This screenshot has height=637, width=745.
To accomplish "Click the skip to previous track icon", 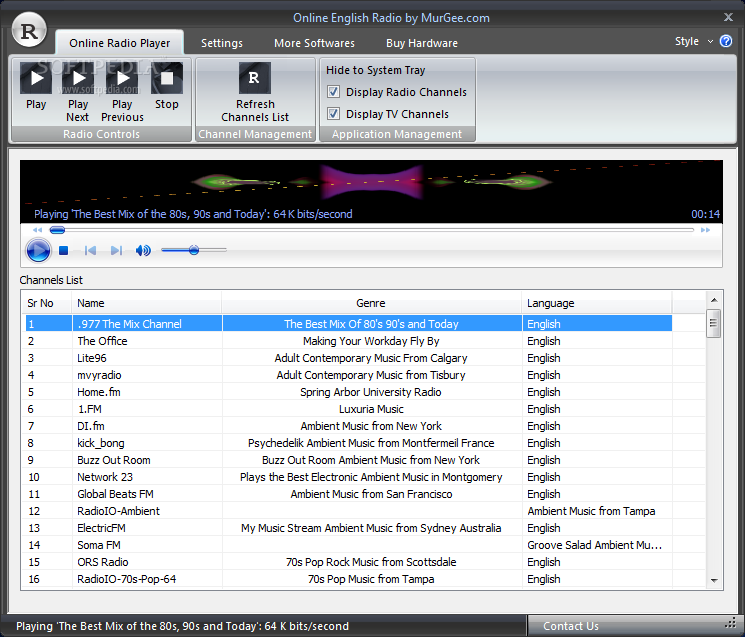I will (x=90, y=250).
